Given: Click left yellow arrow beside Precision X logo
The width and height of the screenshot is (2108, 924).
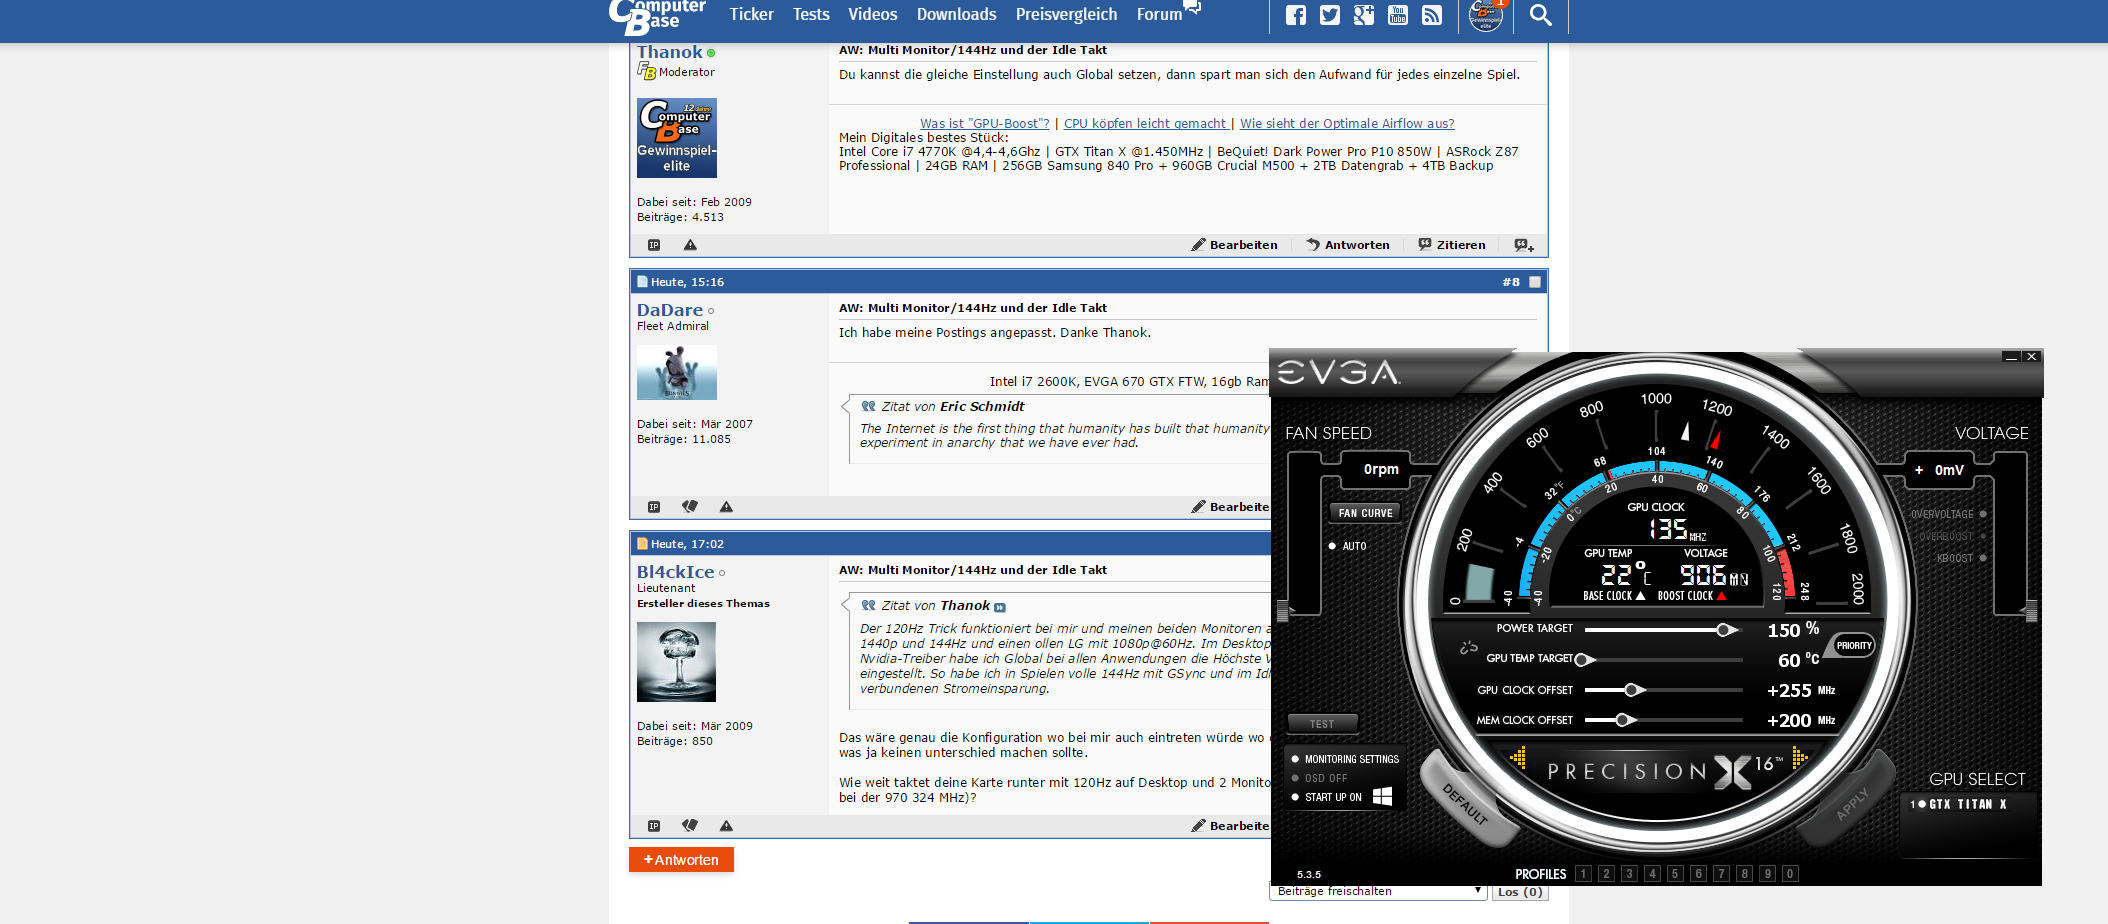Looking at the screenshot, I should pos(1518,758).
